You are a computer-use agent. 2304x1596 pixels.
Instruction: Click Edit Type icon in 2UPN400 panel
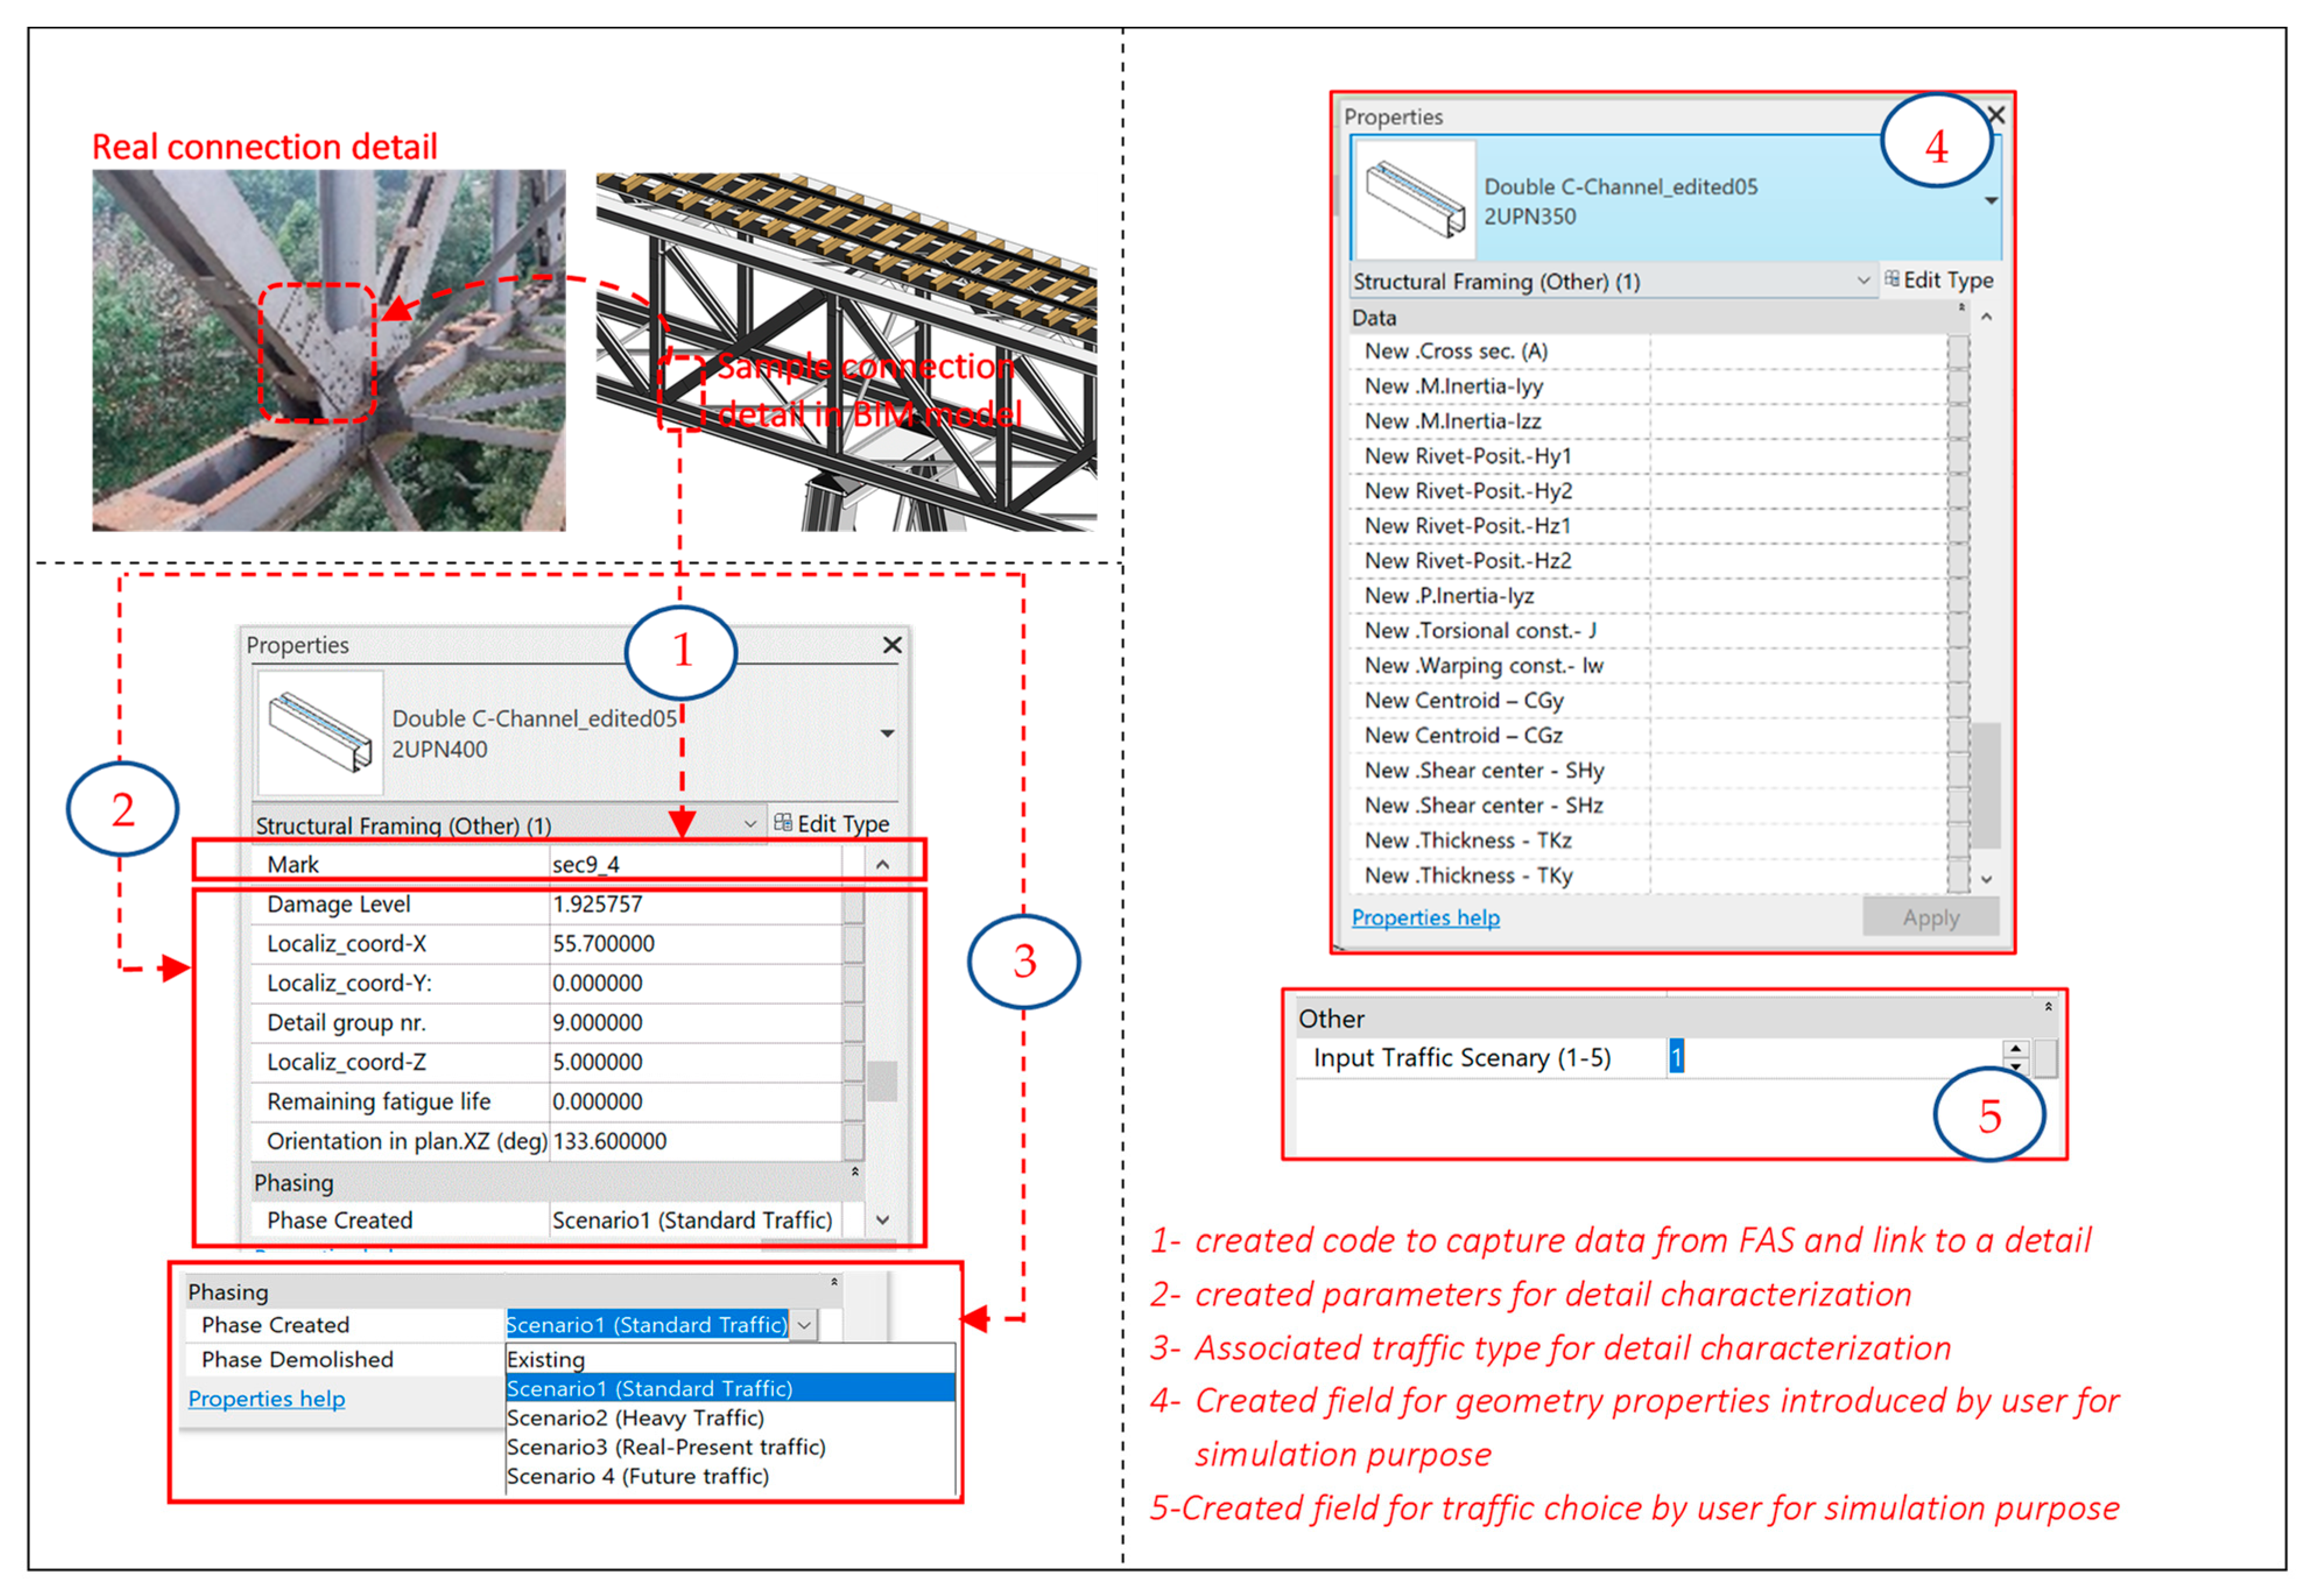pos(783,823)
